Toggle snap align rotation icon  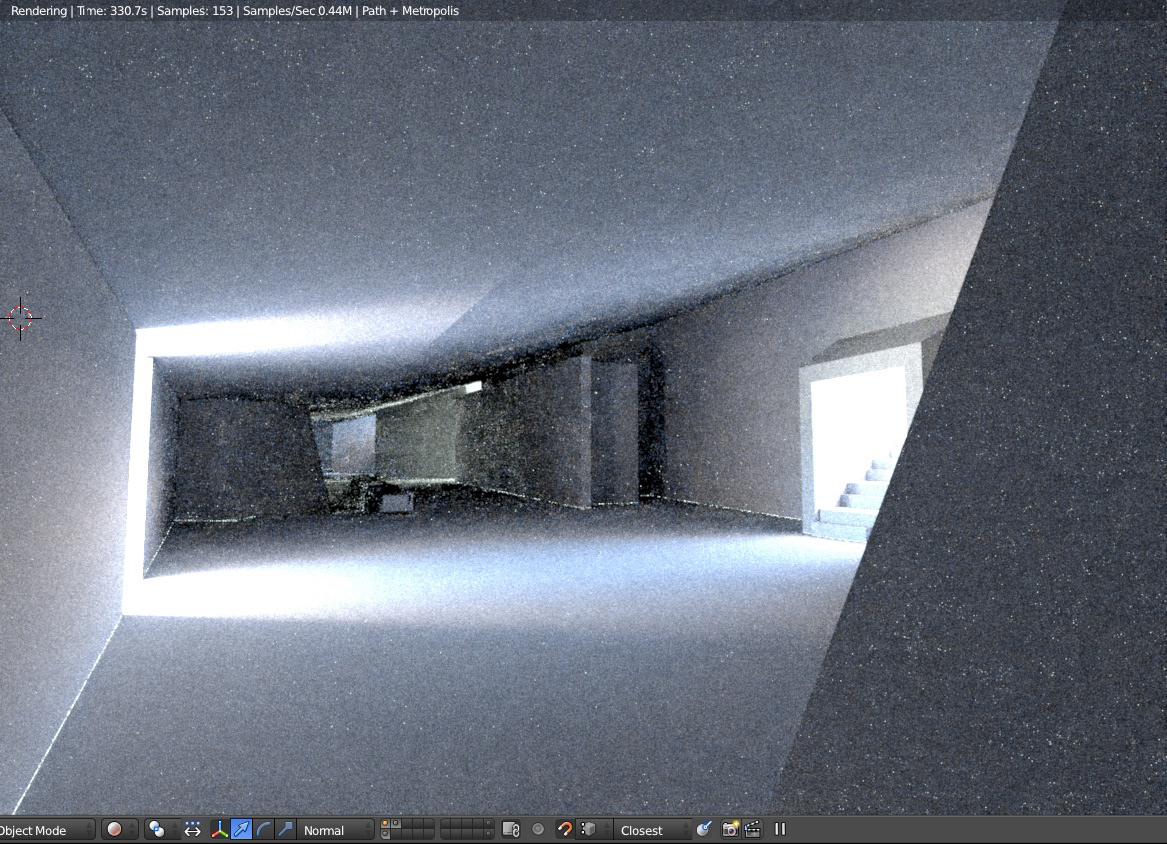(704, 830)
